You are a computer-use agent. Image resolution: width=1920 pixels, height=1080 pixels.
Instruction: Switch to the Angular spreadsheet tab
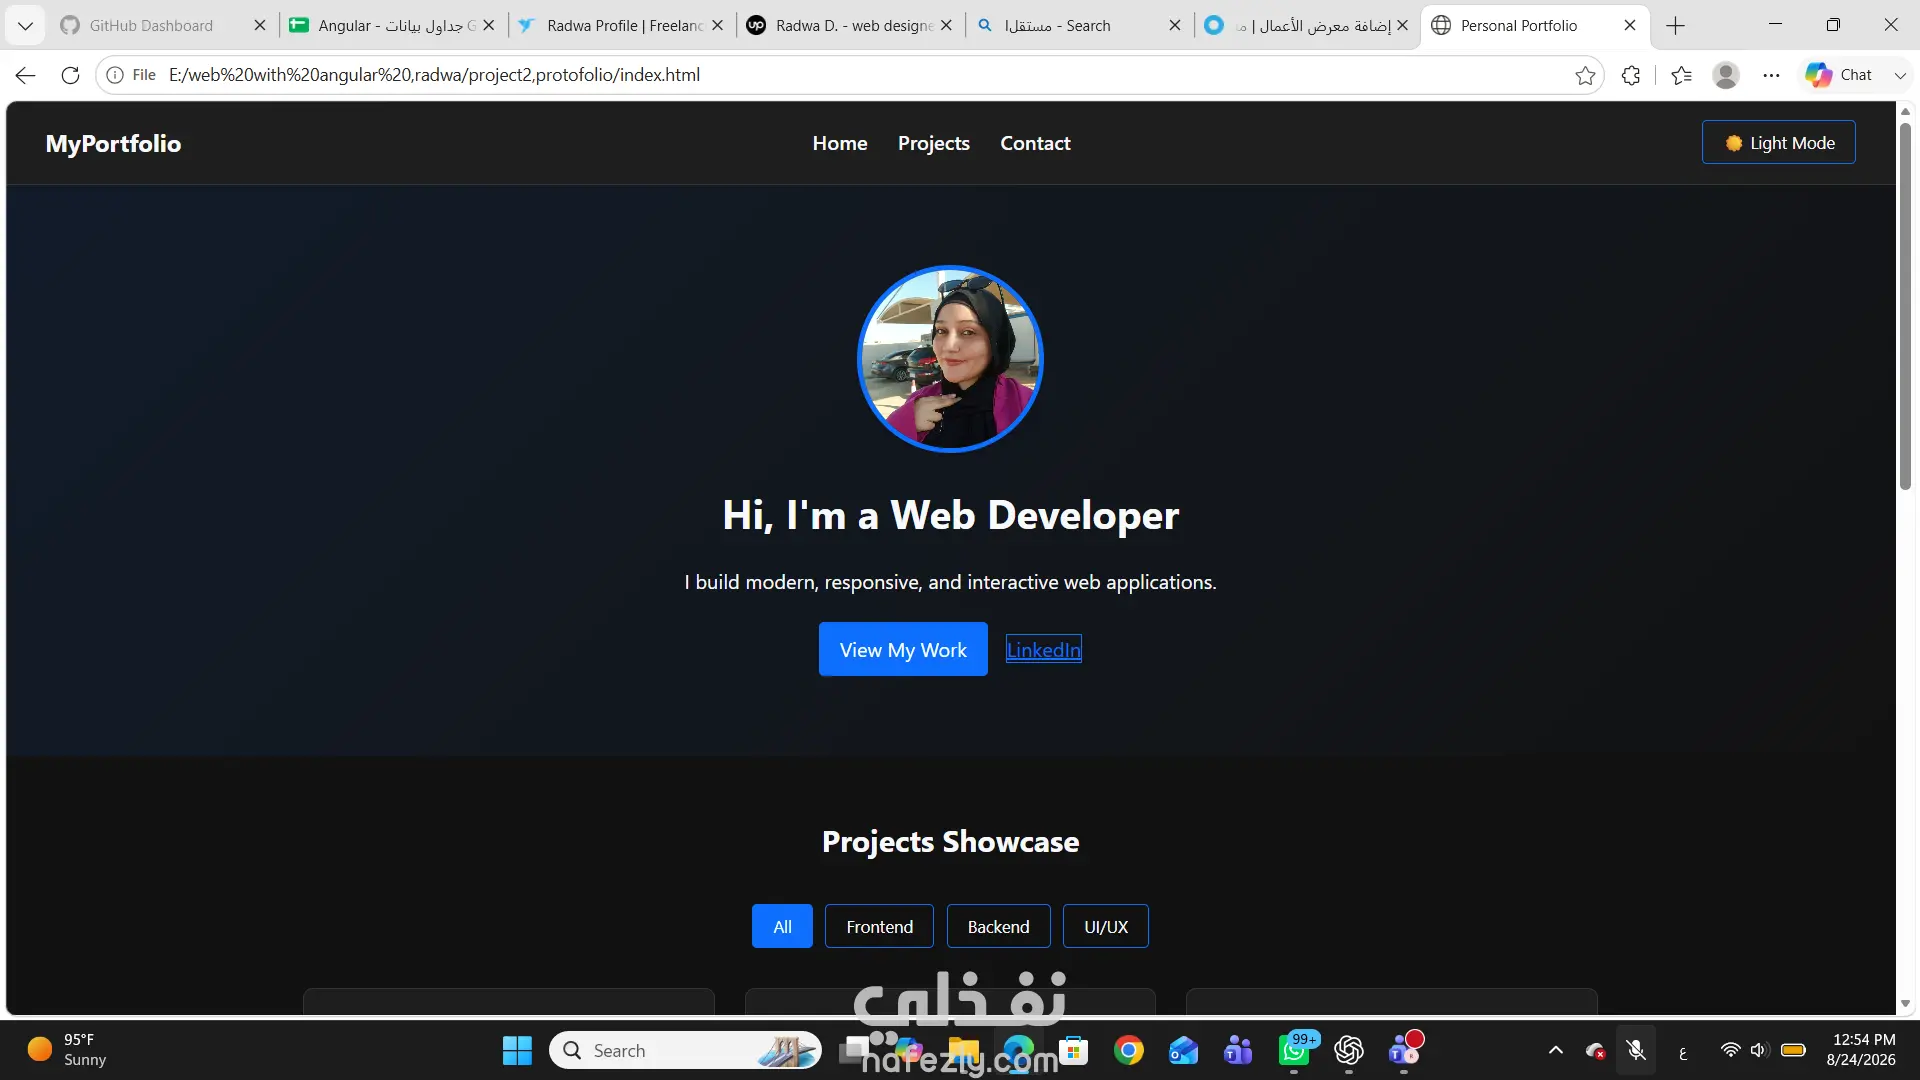click(383, 25)
